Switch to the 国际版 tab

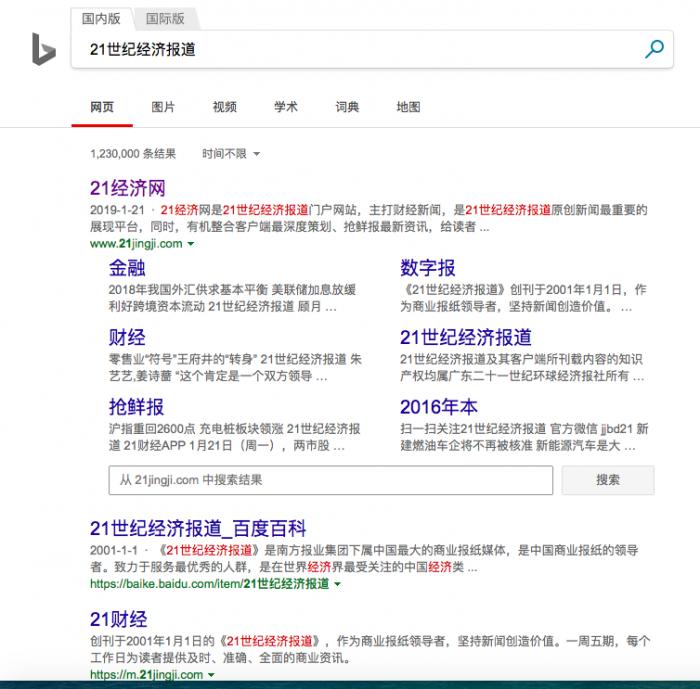[165, 19]
